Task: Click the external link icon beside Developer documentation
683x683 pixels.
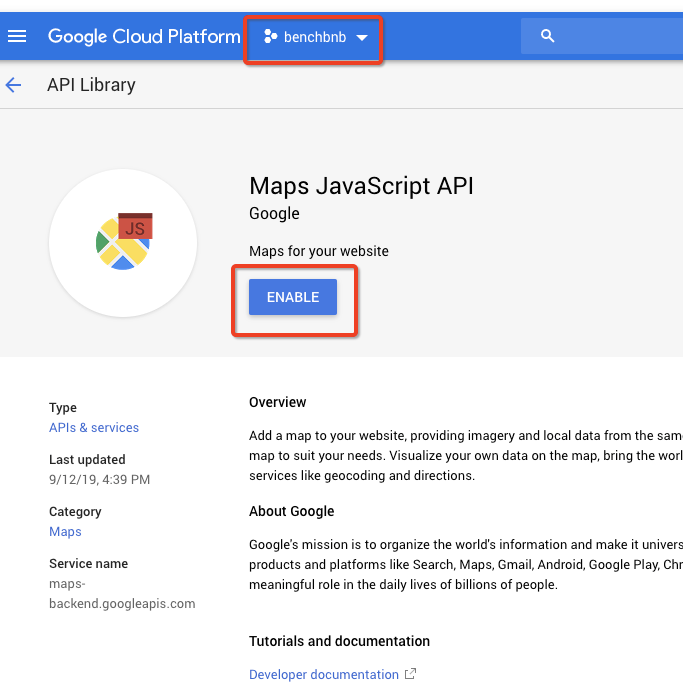Action: pyautogui.click(x=410, y=674)
